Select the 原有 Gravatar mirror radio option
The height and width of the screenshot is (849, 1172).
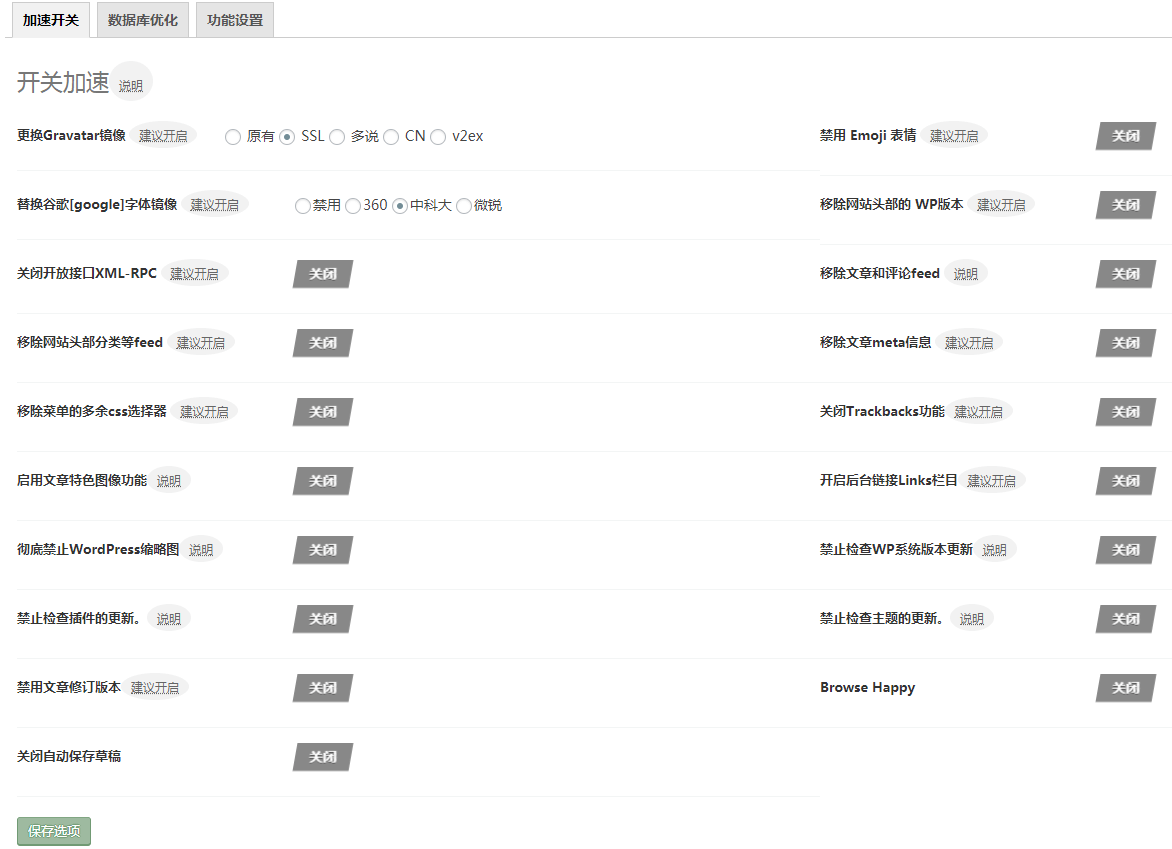click(233, 137)
